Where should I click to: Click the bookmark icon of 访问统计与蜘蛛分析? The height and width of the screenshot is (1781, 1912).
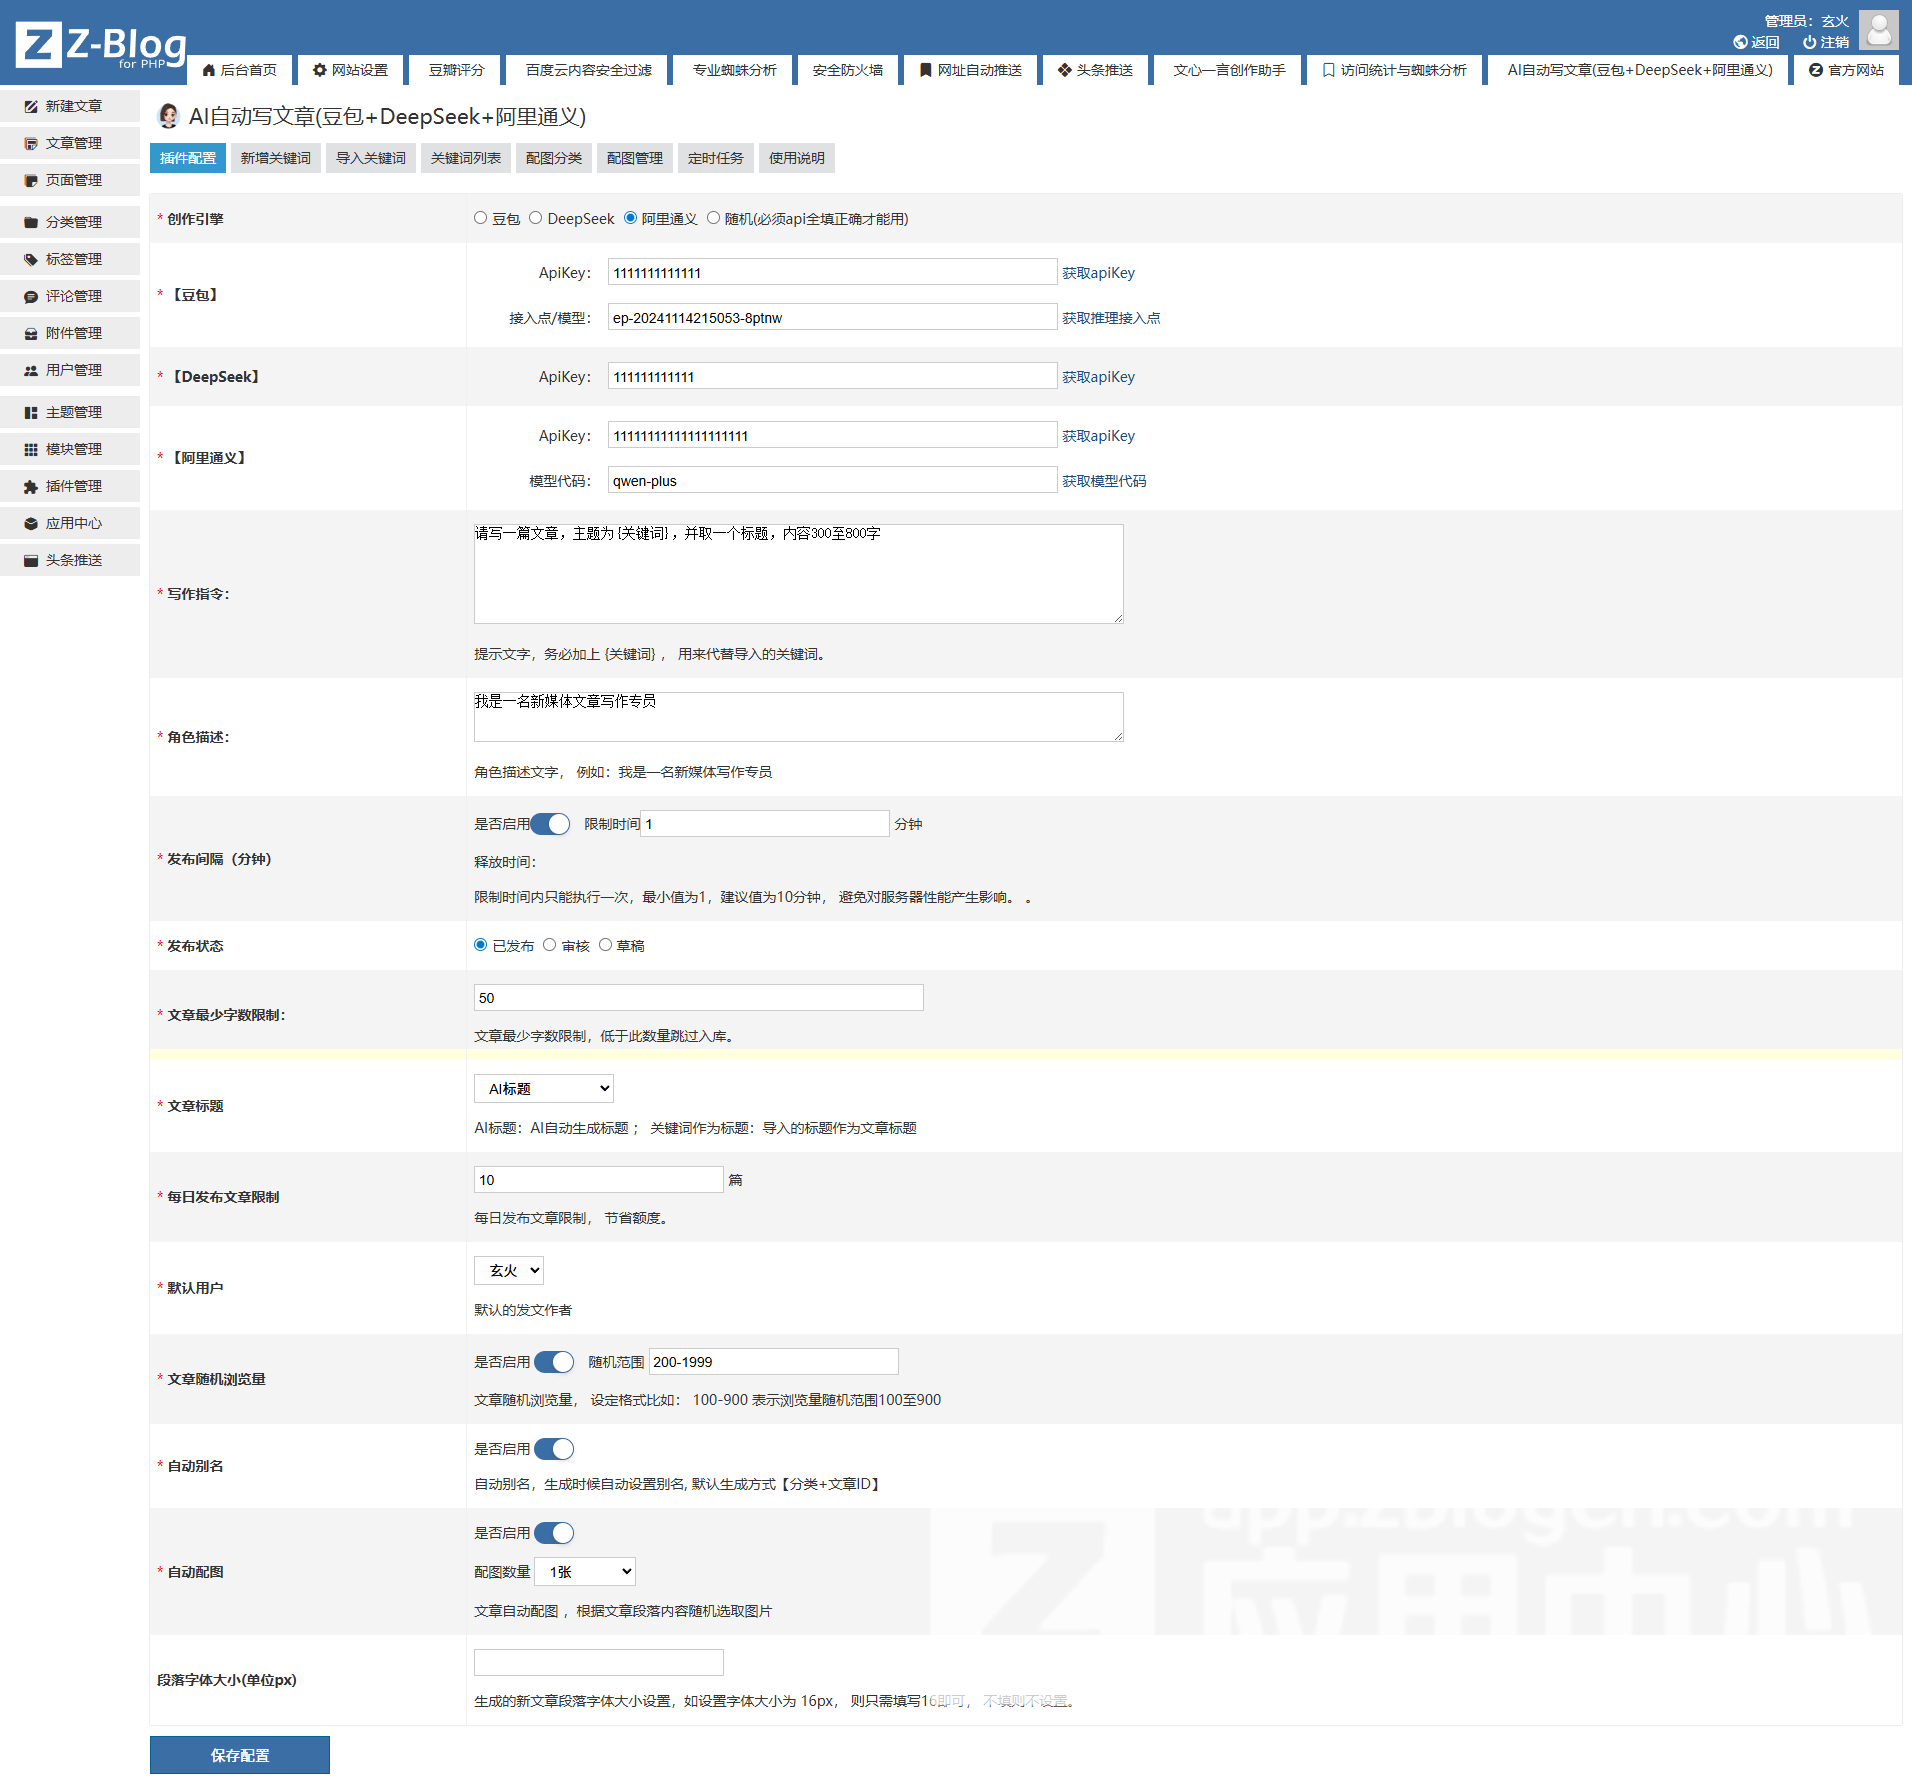(1329, 70)
